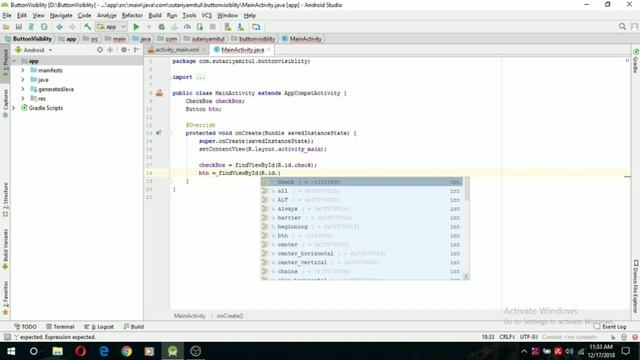This screenshot has height=360, width=640.
Task: Open the AVD Manager icon
Action: [228, 27]
